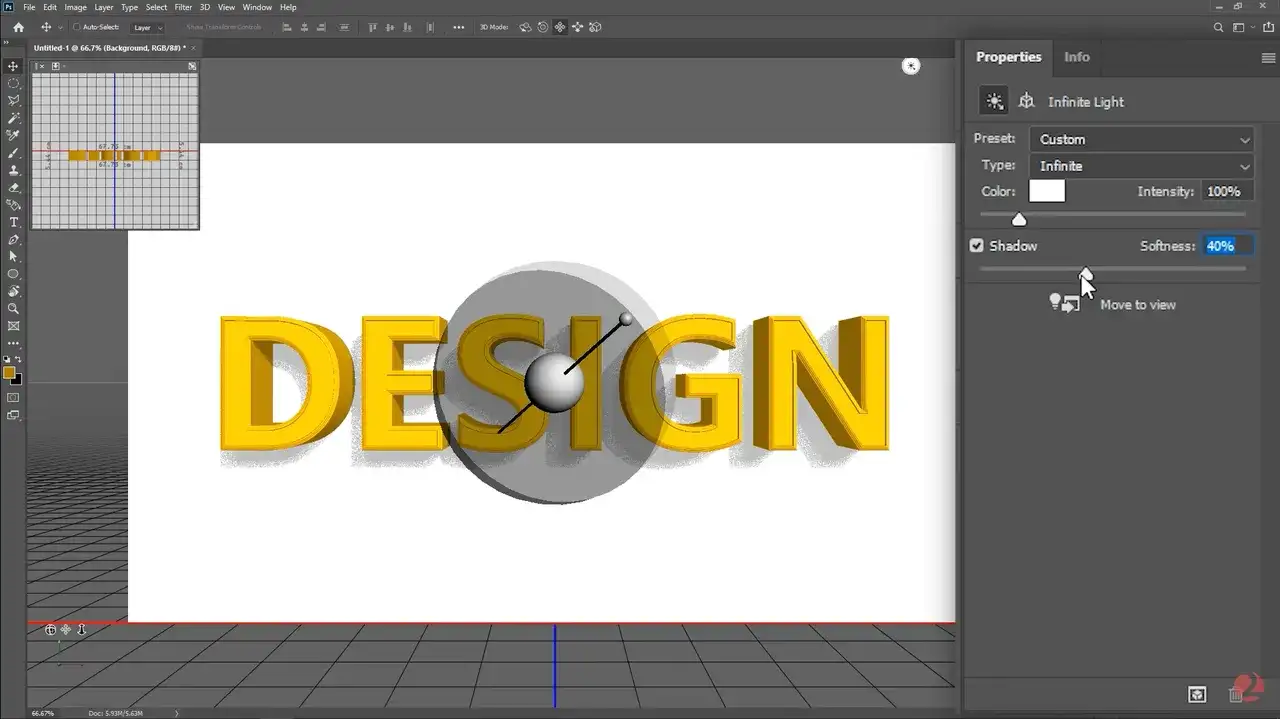This screenshot has height=719, width=1280.
Task: Choose the Clone Stamp tool
Action: coord(14,170)
